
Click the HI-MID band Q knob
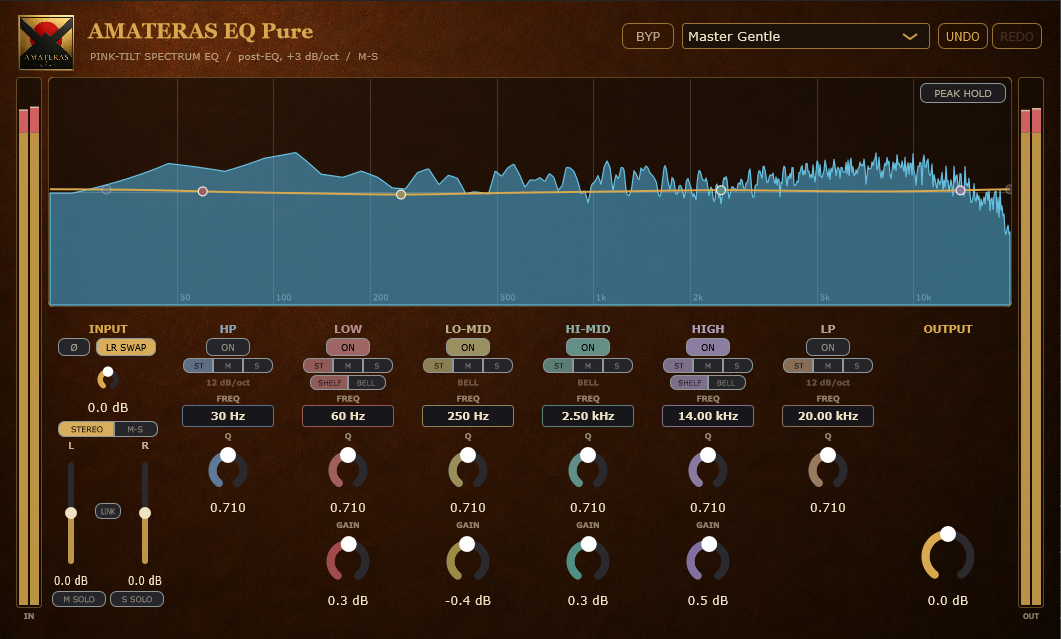coord(587,468)
